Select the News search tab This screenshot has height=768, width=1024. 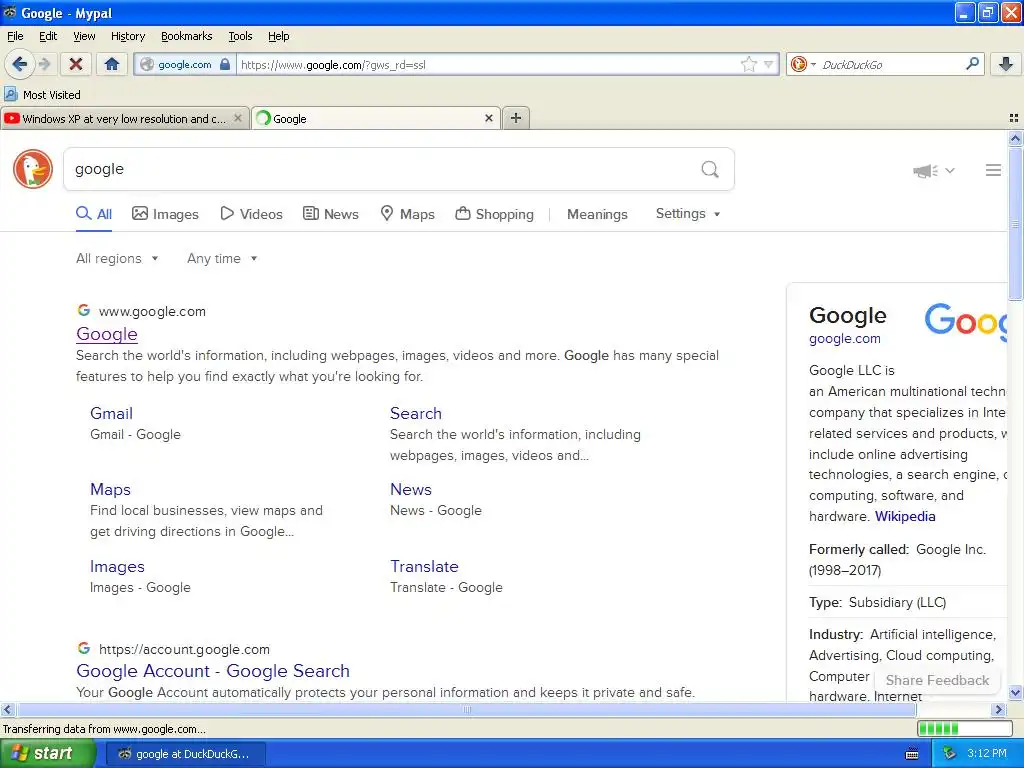point(330,214)
